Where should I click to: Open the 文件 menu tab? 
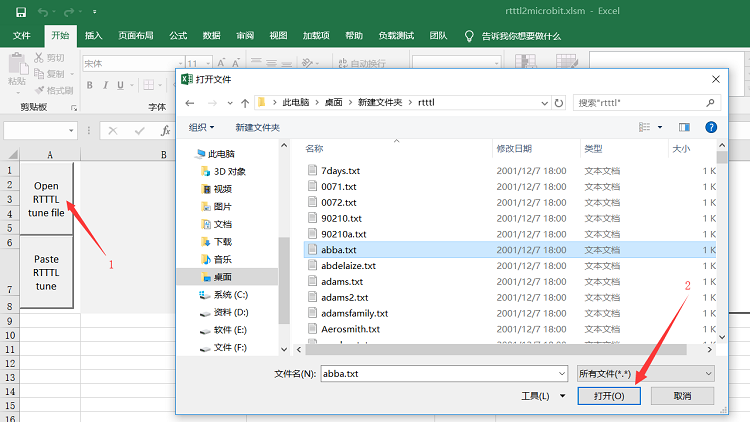coord(22,36)
